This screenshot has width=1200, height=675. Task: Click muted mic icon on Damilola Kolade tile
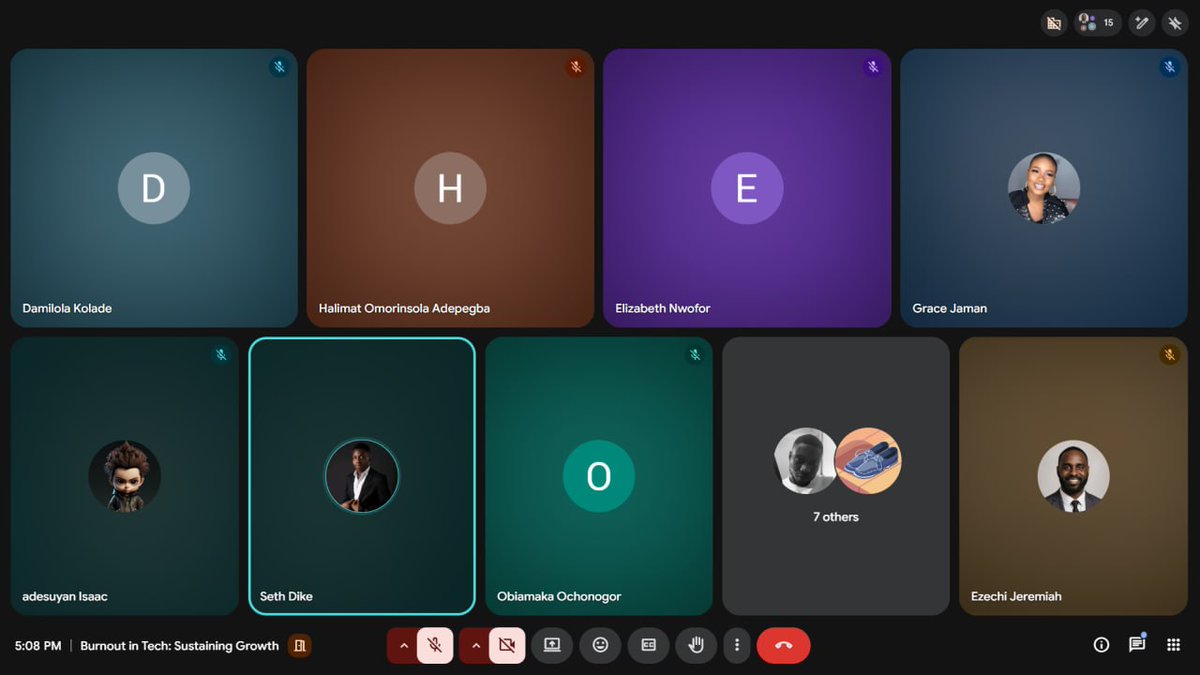click(x=279, y=68)
